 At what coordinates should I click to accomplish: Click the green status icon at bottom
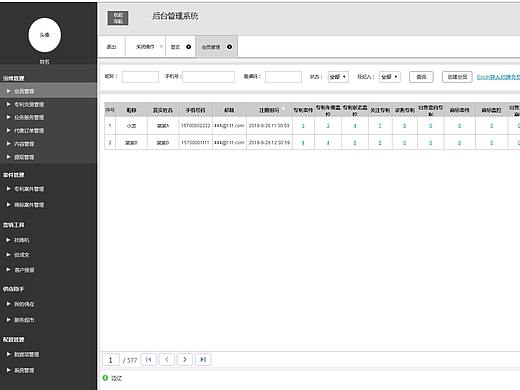coord(105,378)
